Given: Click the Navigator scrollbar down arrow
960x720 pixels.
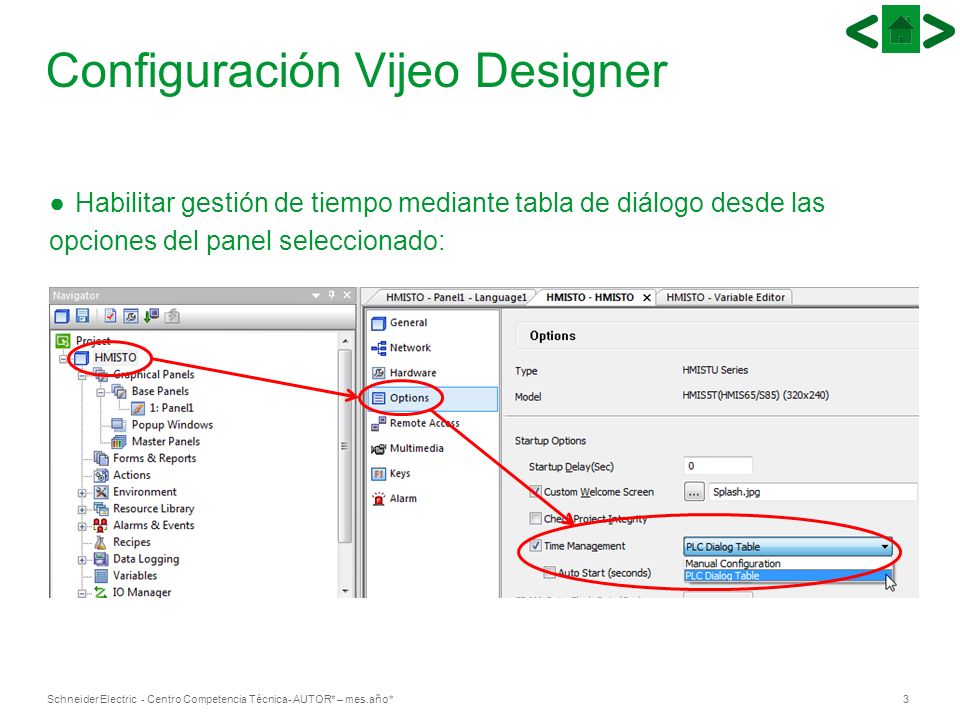Looking at the screenshot, I should pyautogui.click(x=345, y=591).
